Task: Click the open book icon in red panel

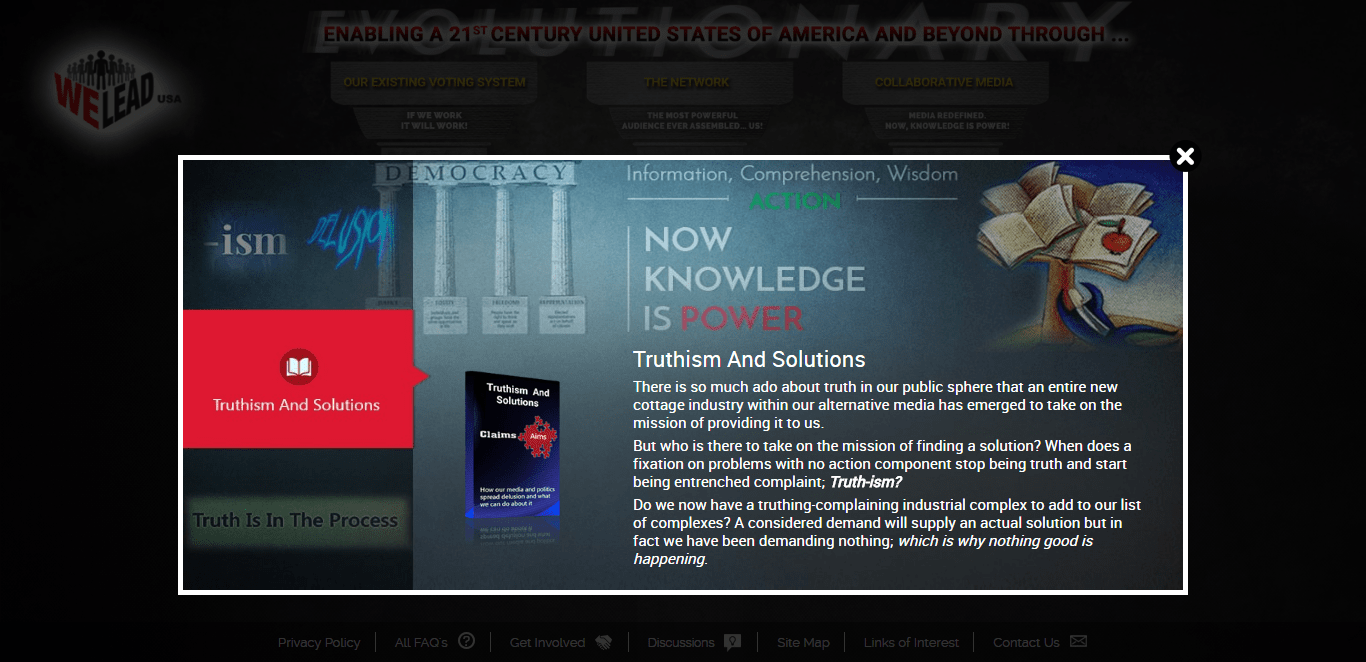Action: pyautogui.click(x=298, y=367)
